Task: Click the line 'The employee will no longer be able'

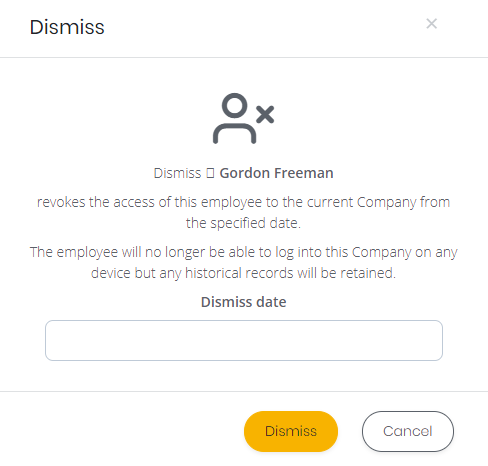Action: click(x=243, y=252)
